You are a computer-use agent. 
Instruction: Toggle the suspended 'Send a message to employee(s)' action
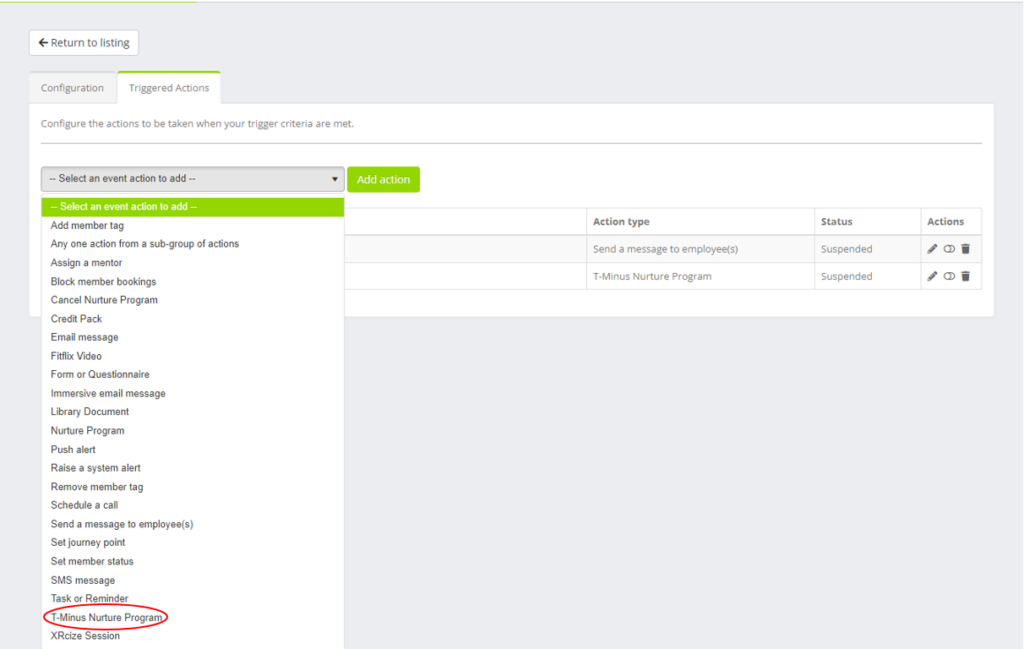pyautogui.click(x=948, y=248)
